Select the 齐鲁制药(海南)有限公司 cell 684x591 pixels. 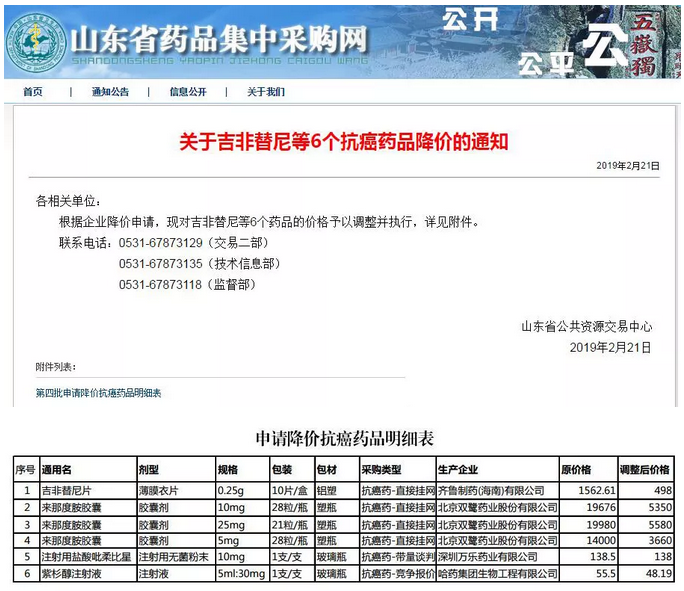(498, 491)
